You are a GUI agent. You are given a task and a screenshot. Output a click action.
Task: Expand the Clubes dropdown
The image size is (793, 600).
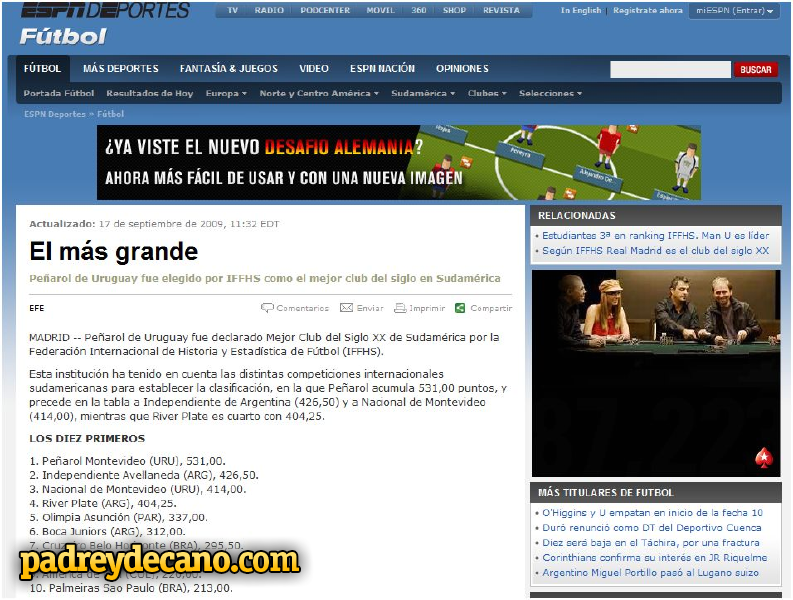point(487,93)
